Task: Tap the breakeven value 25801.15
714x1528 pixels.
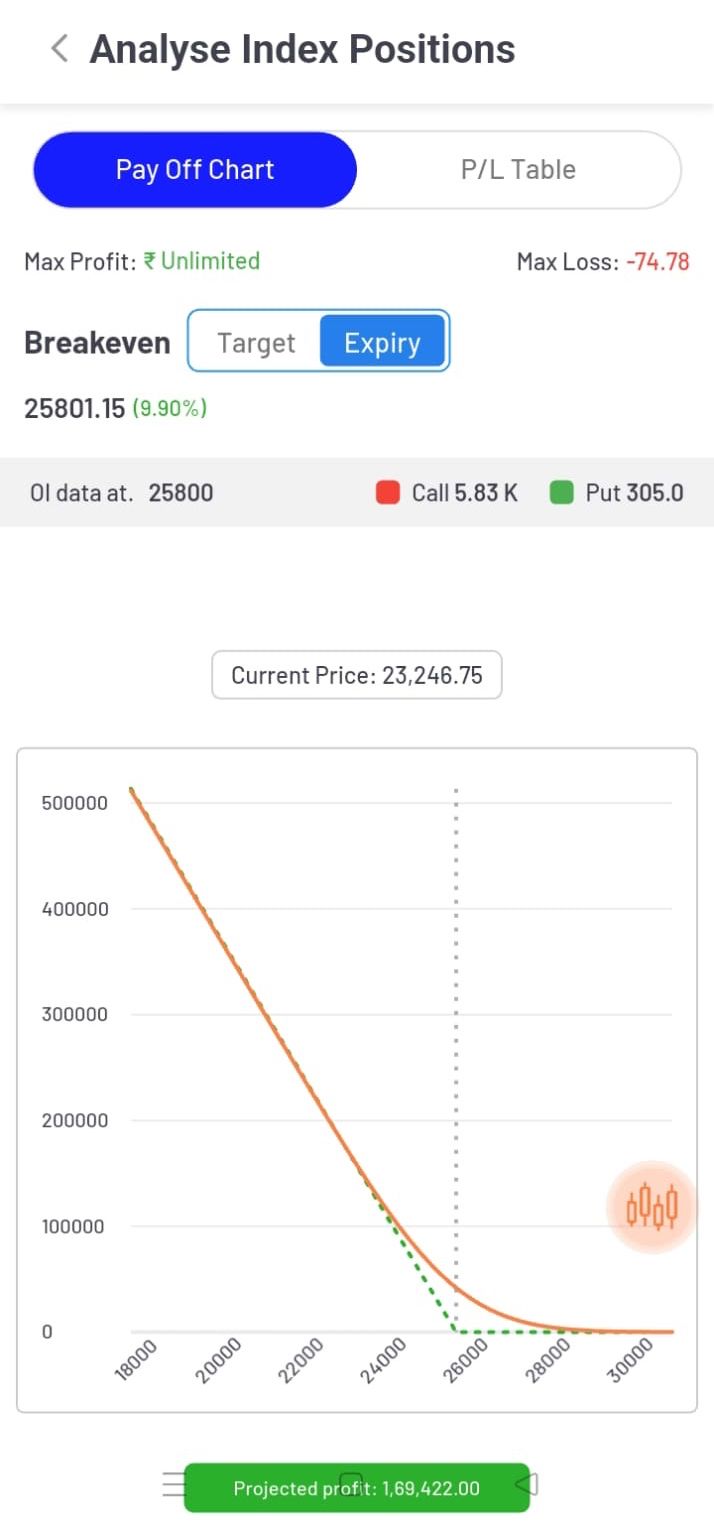Action: [x=75, y=408]
